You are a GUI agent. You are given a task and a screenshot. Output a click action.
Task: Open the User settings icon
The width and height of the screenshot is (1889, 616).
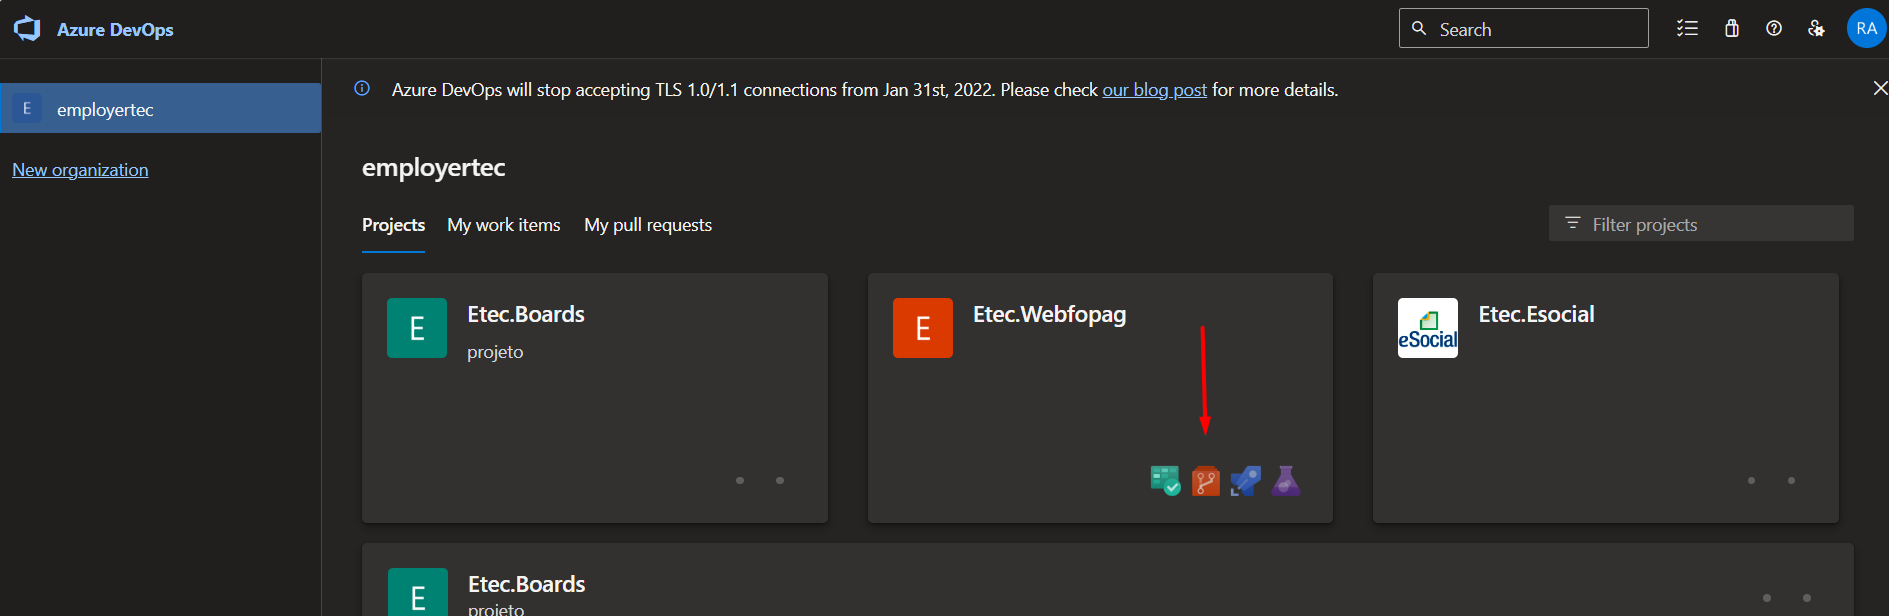click(x=1816, y=28)
